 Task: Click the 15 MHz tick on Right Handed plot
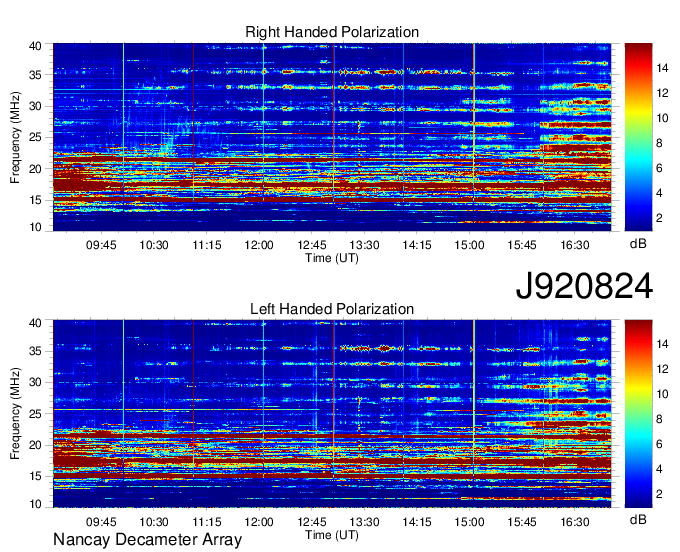pyautogui.click(x=35, y=200)
